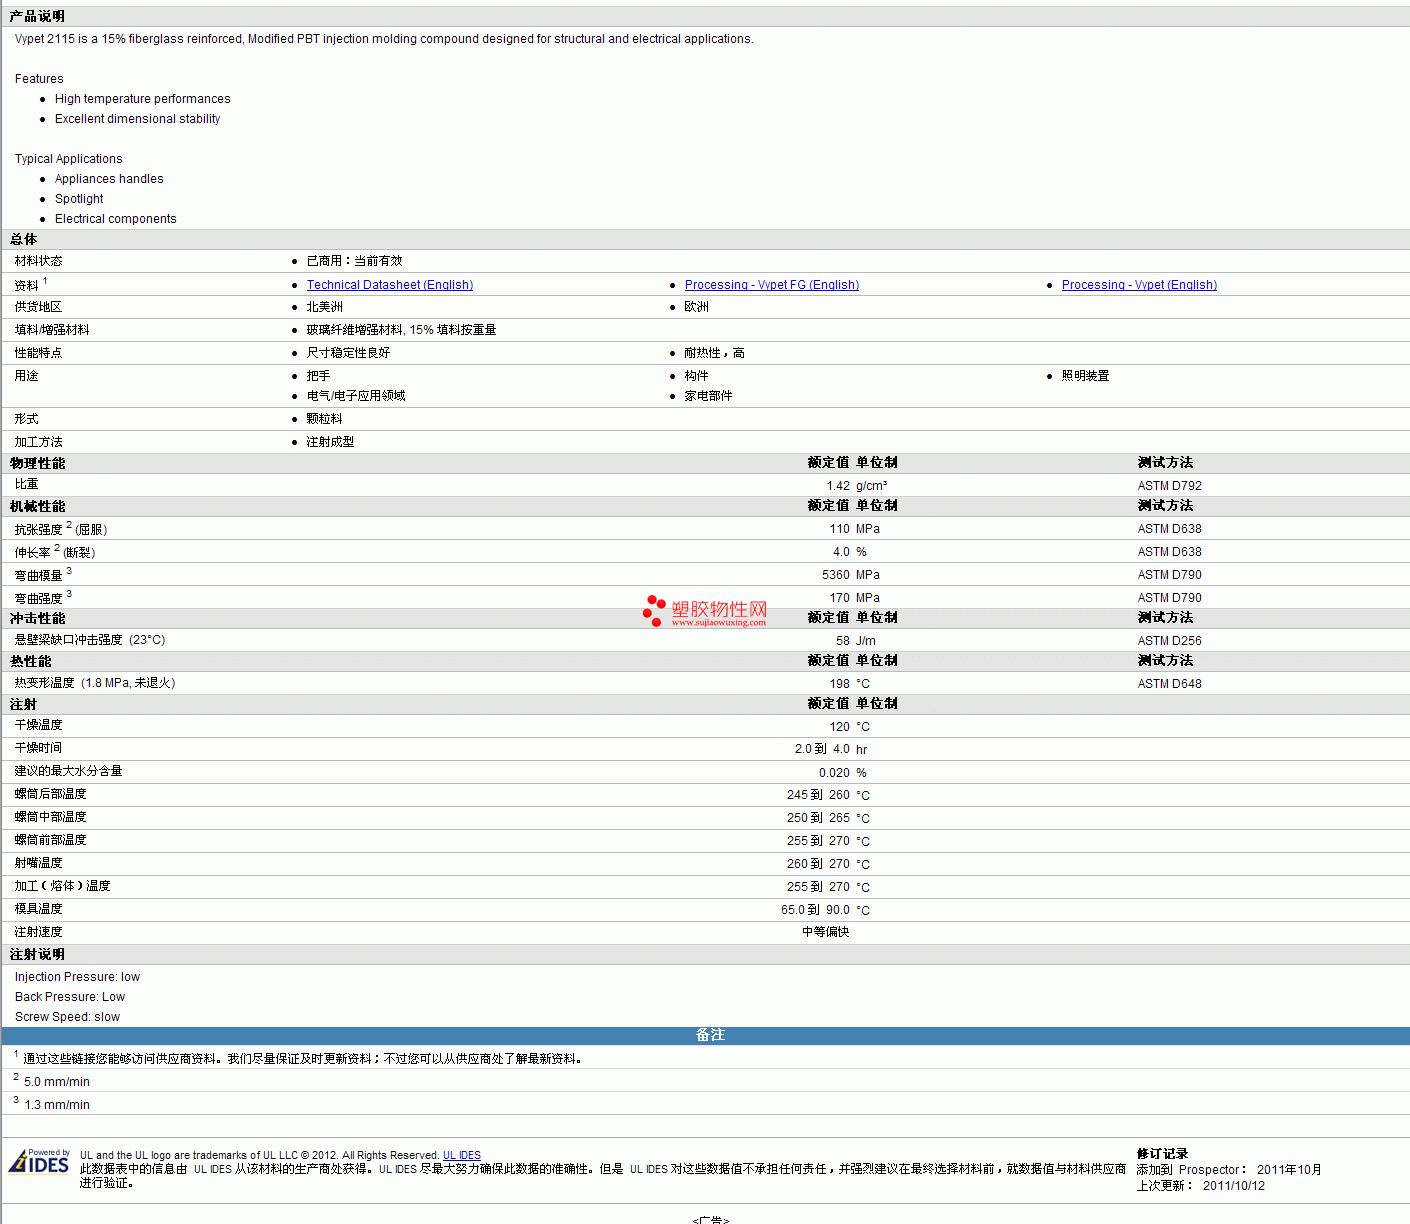Click the 干燥时间 row label
The width and height of the screenshot is (1410, 1224).
39,748
